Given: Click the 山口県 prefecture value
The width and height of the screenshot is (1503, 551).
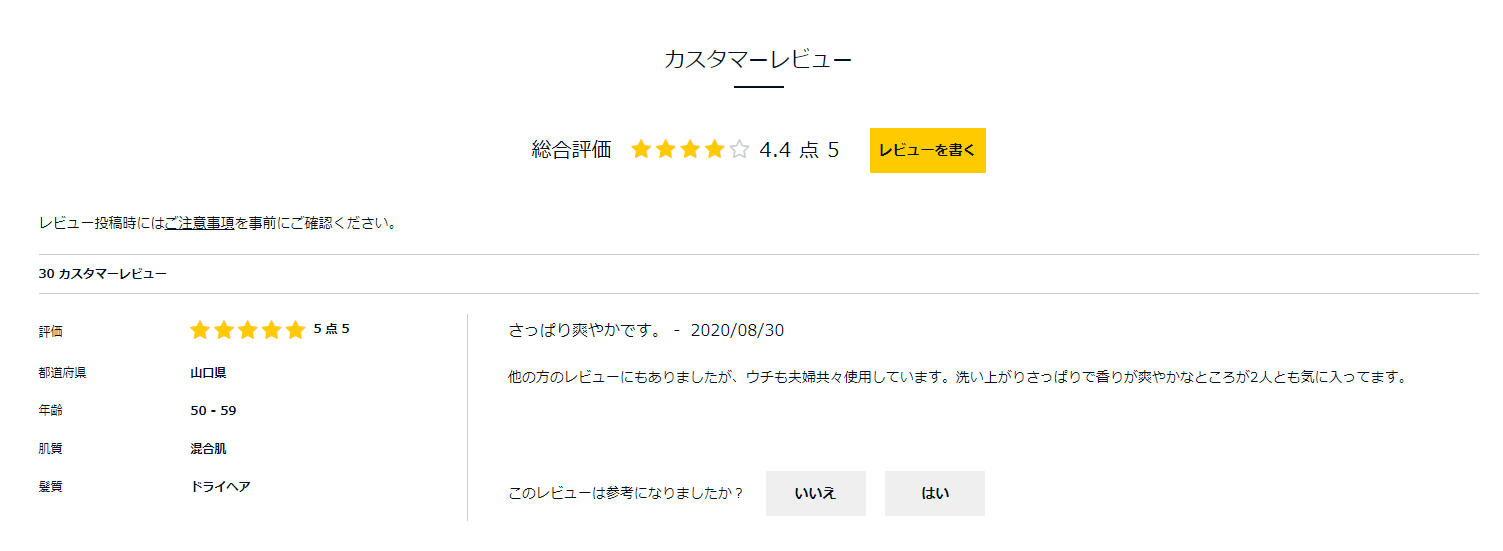Looking at the screenshot, I should pos(208,373).
